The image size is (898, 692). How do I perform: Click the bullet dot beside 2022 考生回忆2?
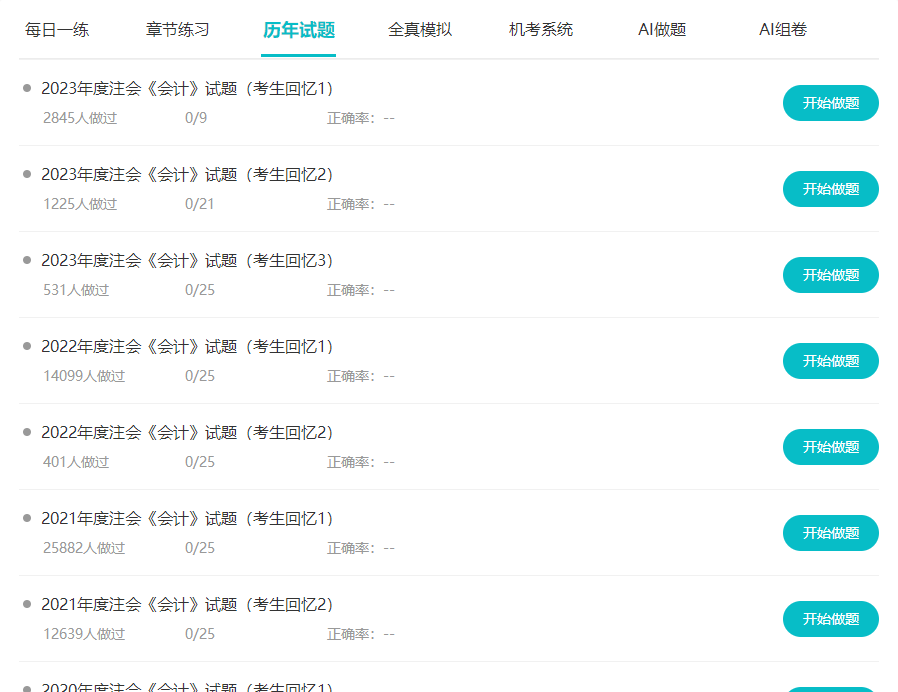[27, 432]
